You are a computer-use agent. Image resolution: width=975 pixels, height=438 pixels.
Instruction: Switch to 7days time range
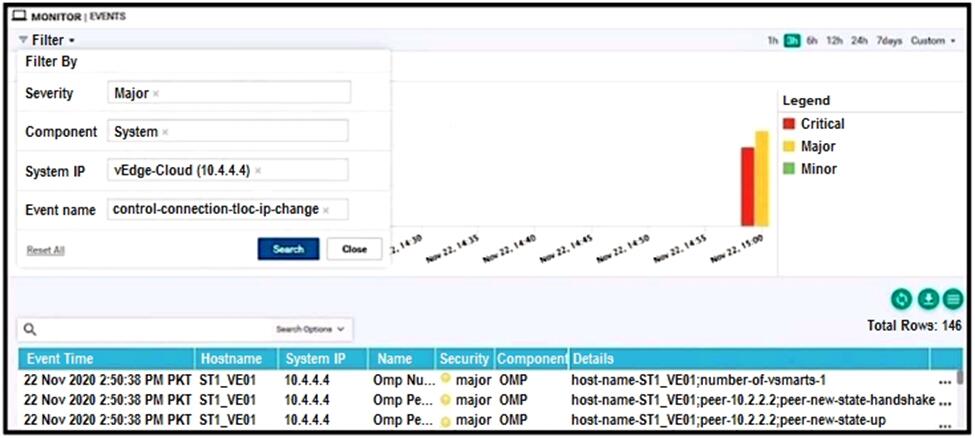point(889,41)
